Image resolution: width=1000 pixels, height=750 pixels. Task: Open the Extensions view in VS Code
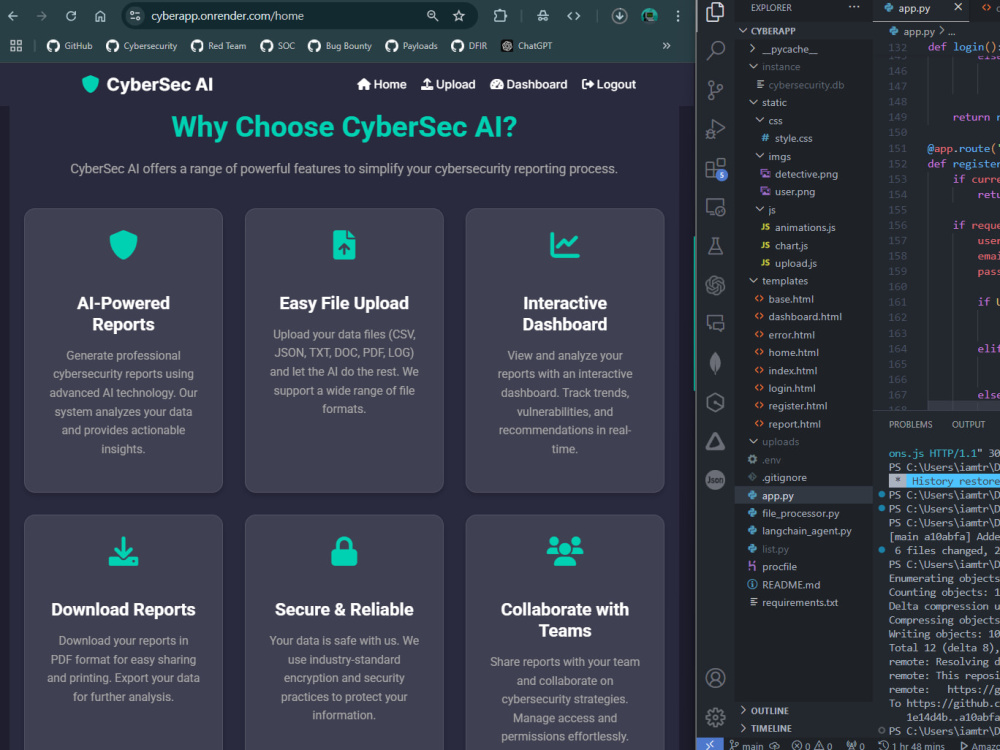[716, 168]
